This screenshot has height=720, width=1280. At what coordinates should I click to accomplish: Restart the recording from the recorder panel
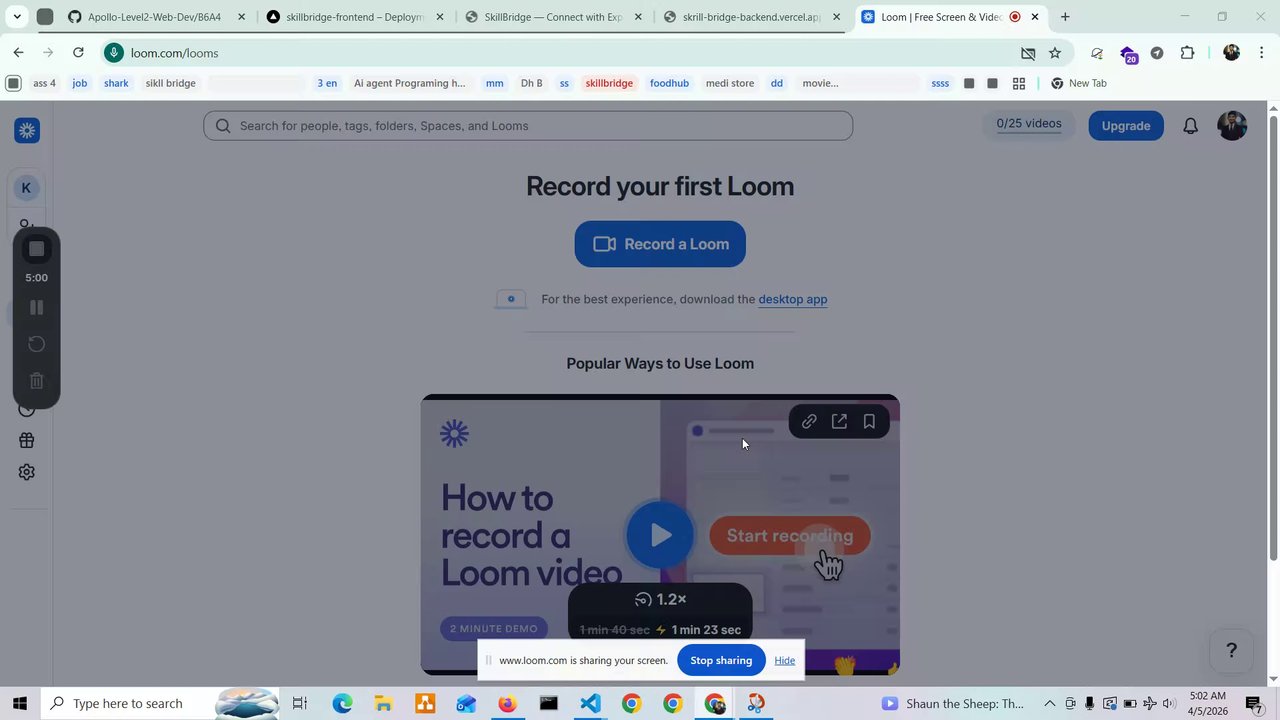36,344
